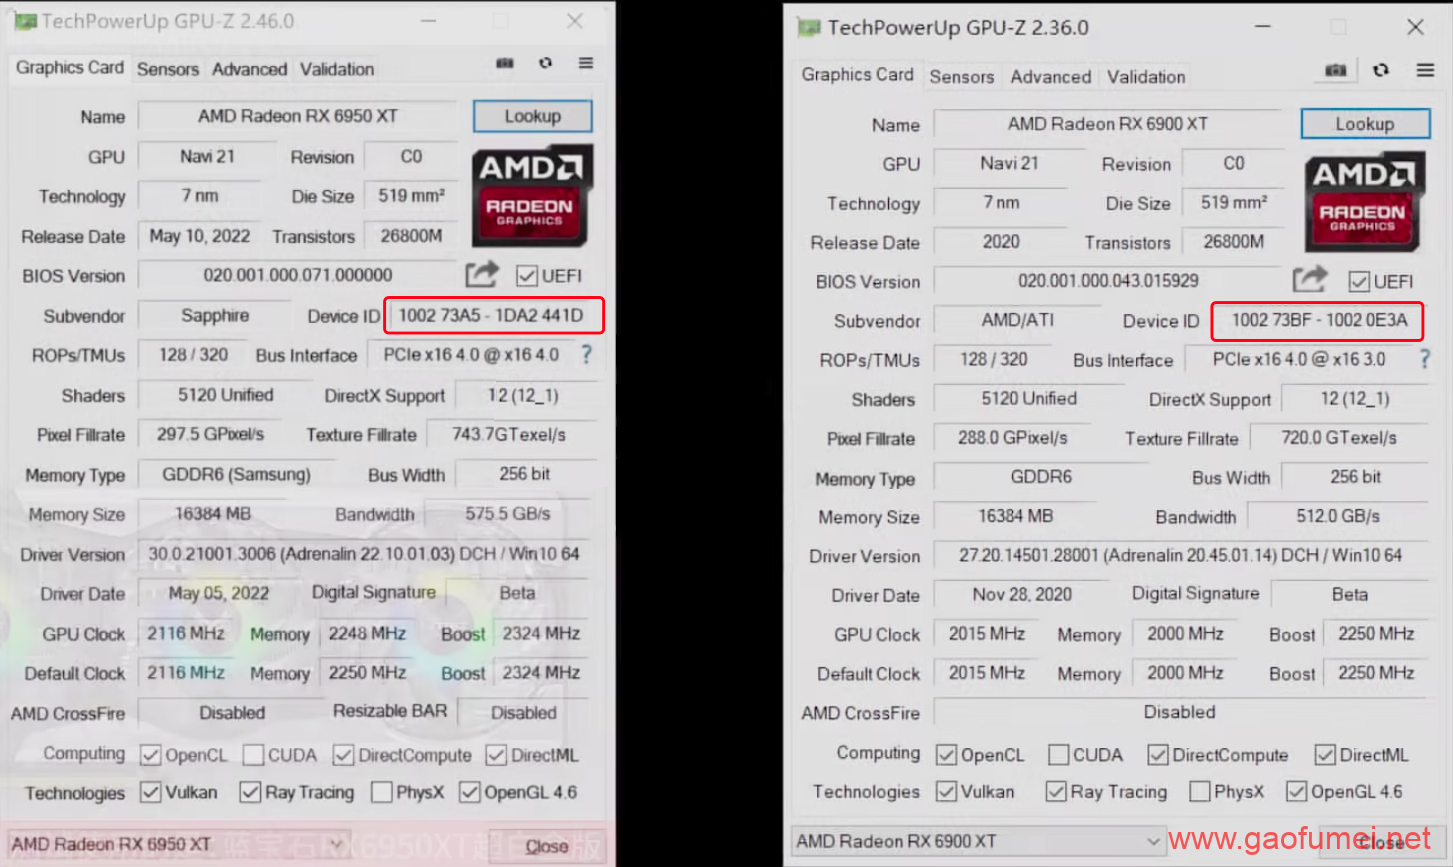This screenshot has width=1453, height=867.
Task: Click the screenshot camera icon in GPU-Z 2.46.0
Action: [x=505, y=63]
